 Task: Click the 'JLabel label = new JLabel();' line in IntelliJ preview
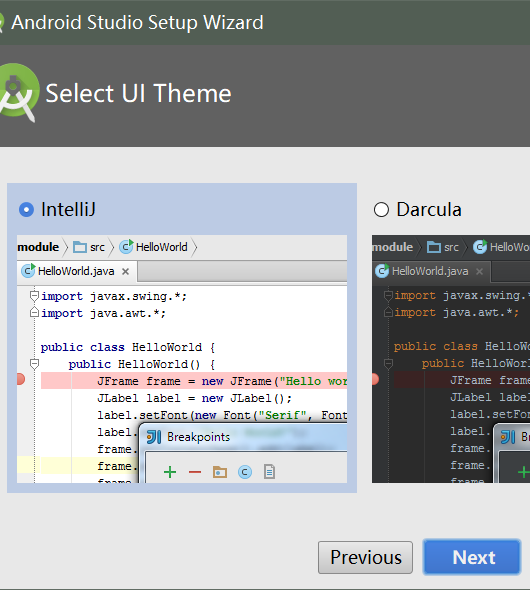click(x=194, y=398)
